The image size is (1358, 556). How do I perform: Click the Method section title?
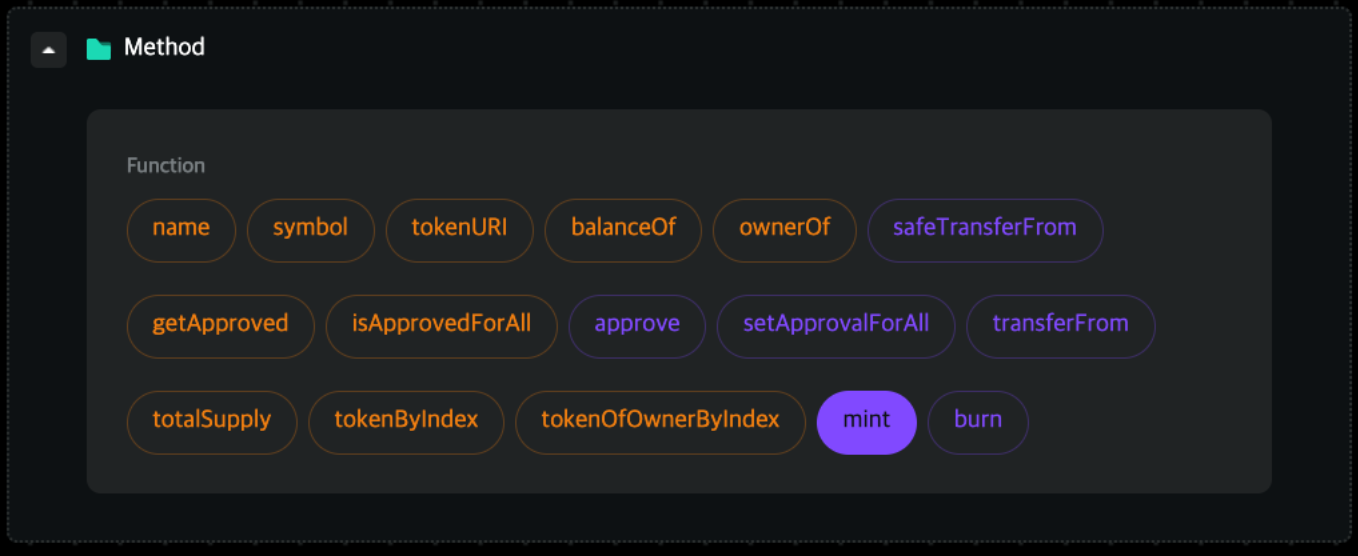tap(164, 47)
